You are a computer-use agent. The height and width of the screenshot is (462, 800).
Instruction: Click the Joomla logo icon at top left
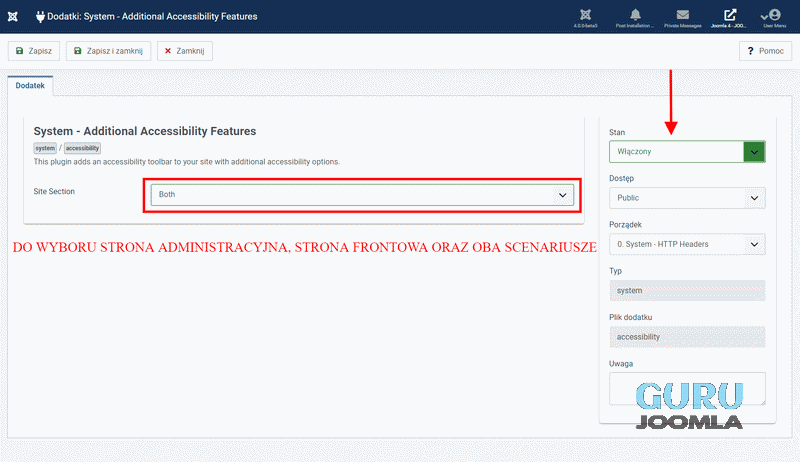[x=13, y=16]
